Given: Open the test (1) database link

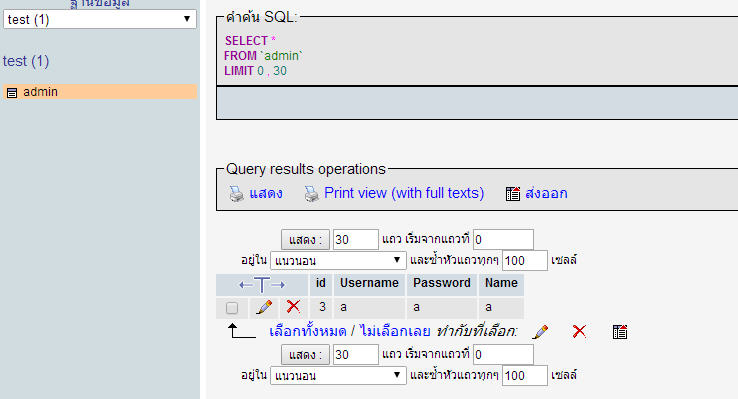Looking at the screenshot, I should coord(26,61).
